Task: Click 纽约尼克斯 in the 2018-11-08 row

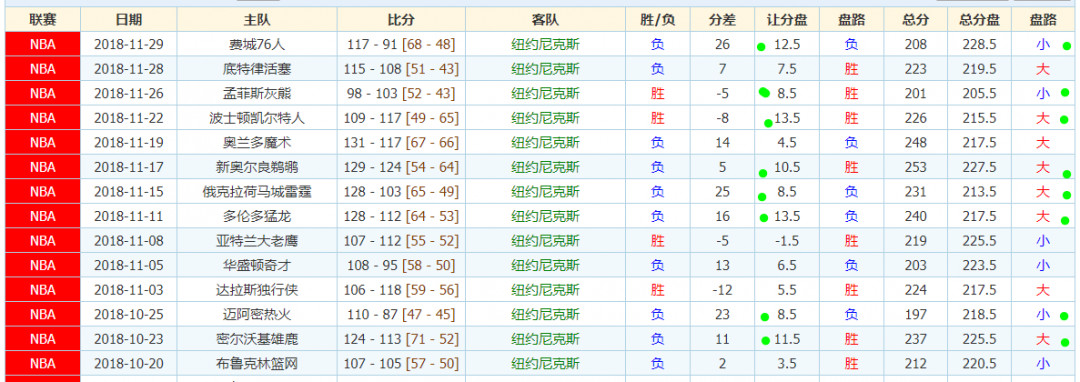Action: tap(546, 241)
